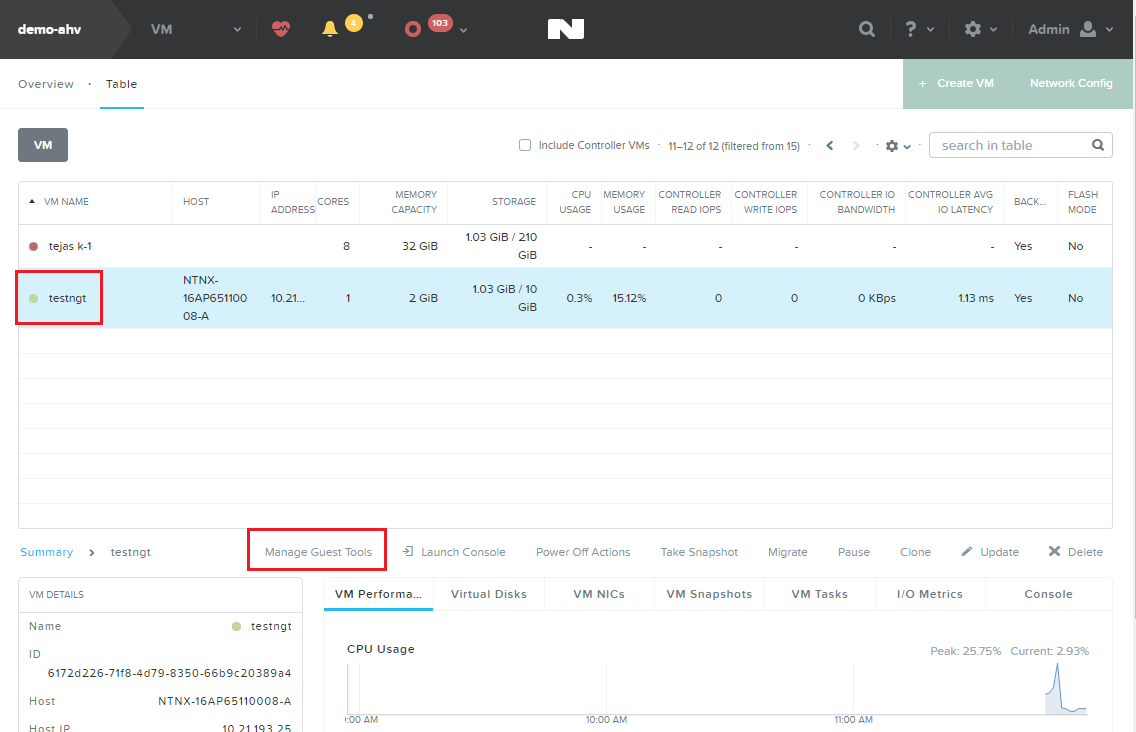This screenshot has width=1136, height=732.
Task: Open the VM Performance tab
Action: point(378,594)
